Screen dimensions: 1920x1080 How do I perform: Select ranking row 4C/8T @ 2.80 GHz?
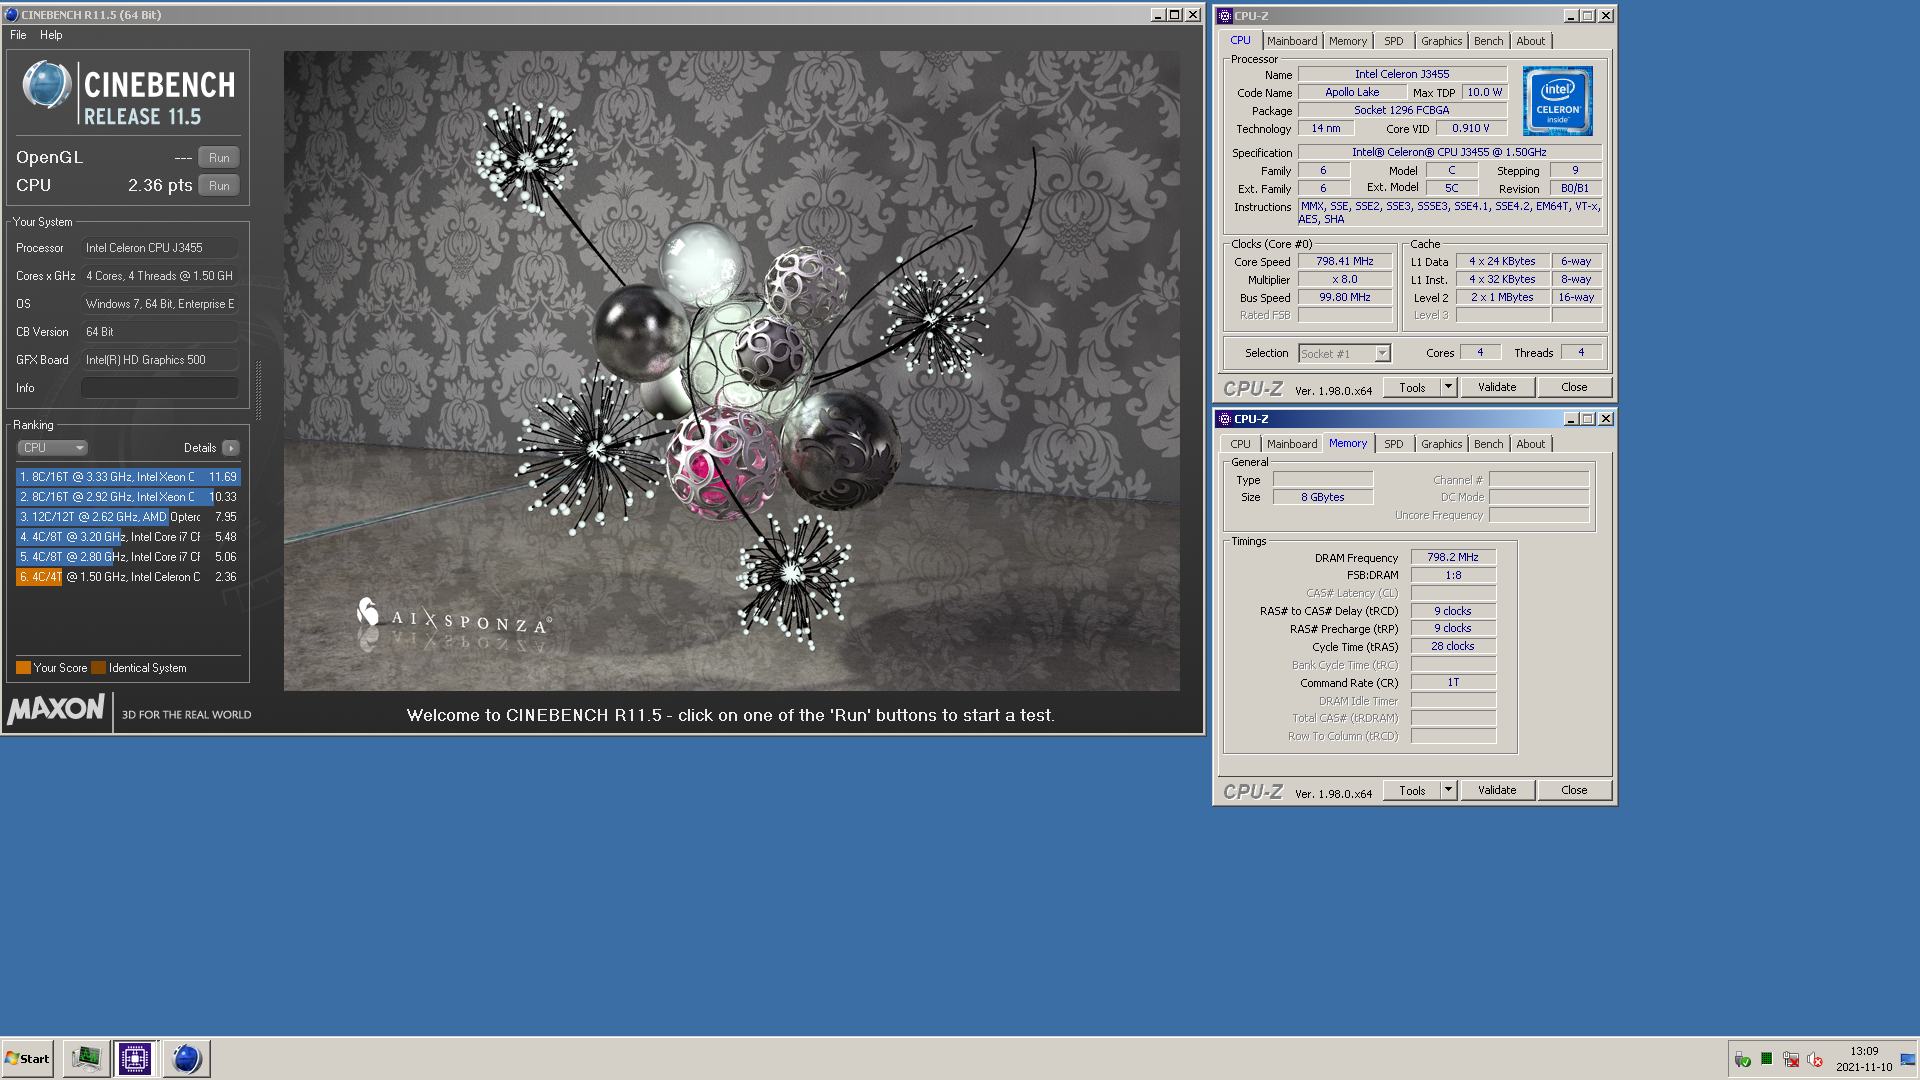pos(128,557)
